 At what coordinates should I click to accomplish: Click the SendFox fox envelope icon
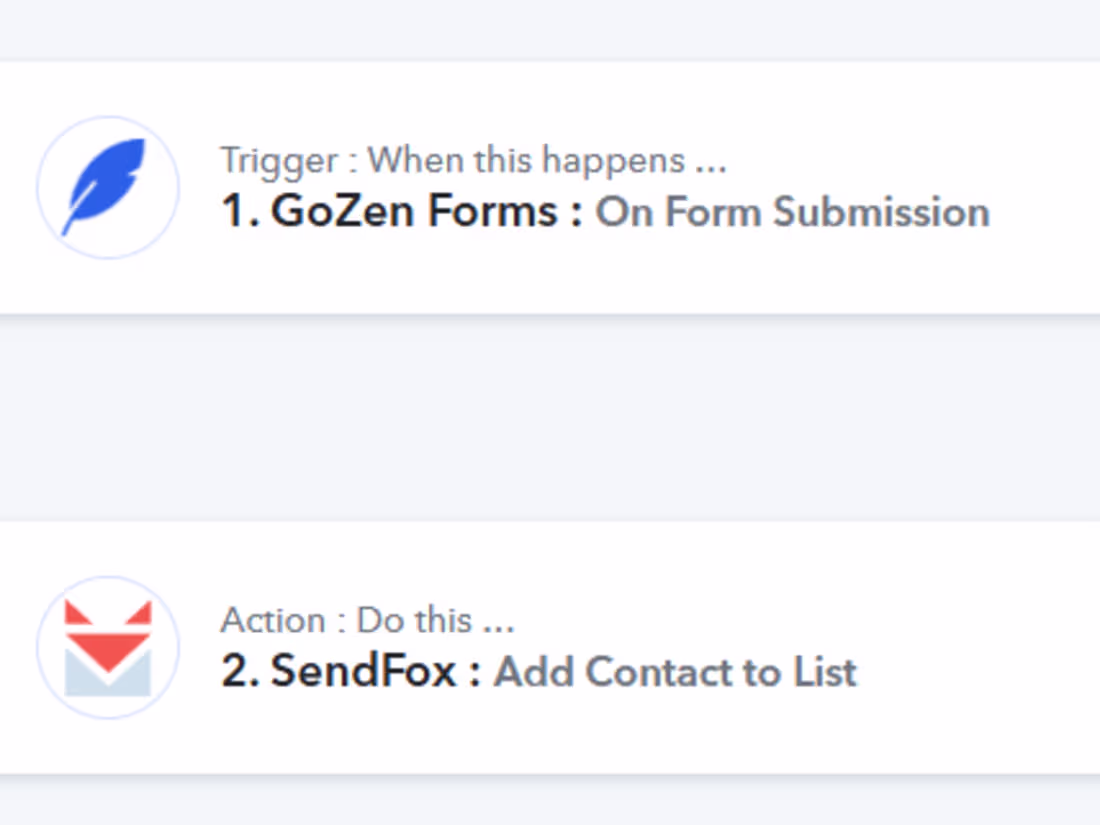click(x=107, y=648)
